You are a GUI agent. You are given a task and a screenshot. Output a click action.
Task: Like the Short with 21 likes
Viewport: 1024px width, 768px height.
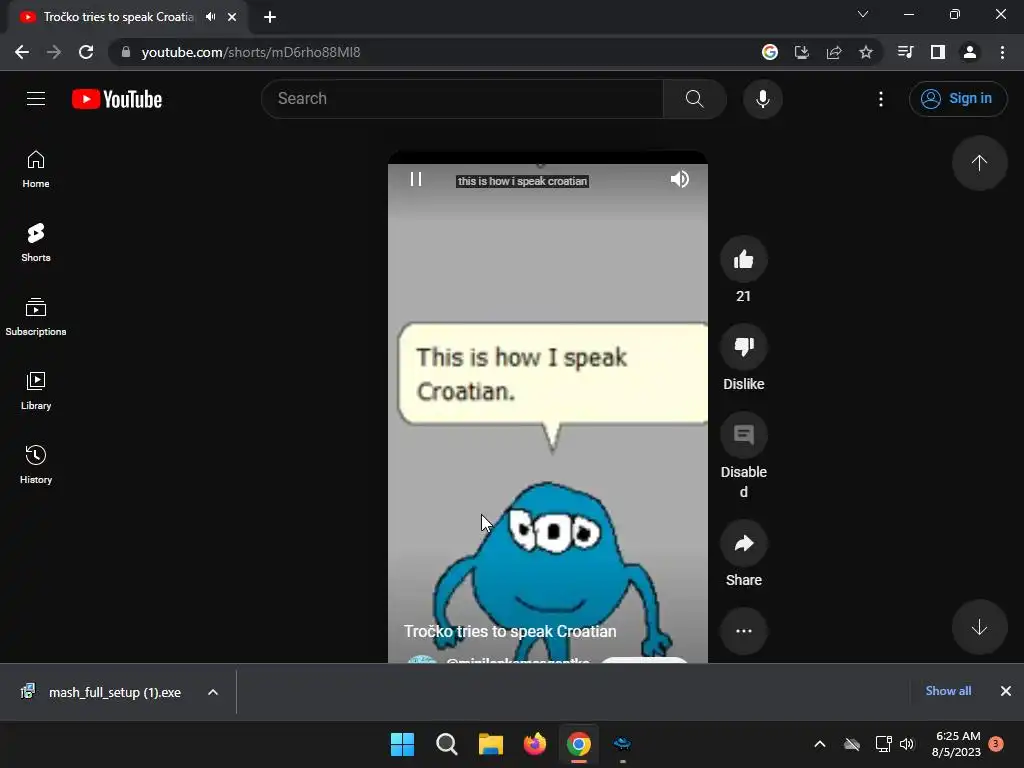coord(743,259)
